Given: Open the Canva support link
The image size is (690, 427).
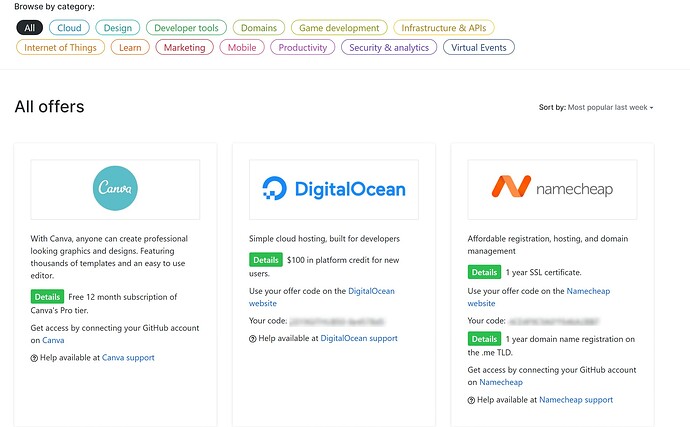Looking at the screenshot, I should tap(128, 357).
